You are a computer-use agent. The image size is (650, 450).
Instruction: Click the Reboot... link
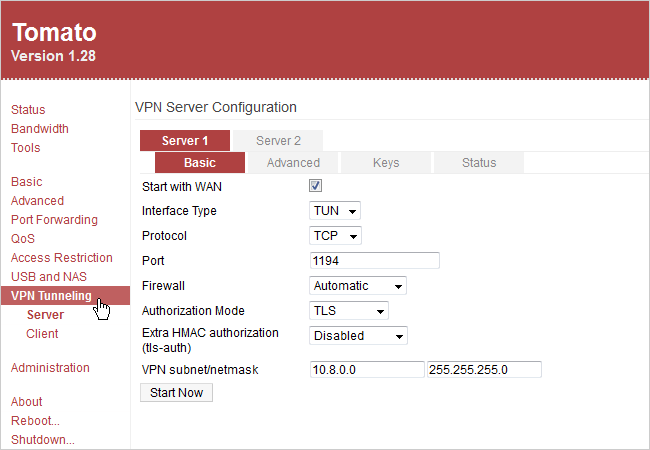coord(35,421)
